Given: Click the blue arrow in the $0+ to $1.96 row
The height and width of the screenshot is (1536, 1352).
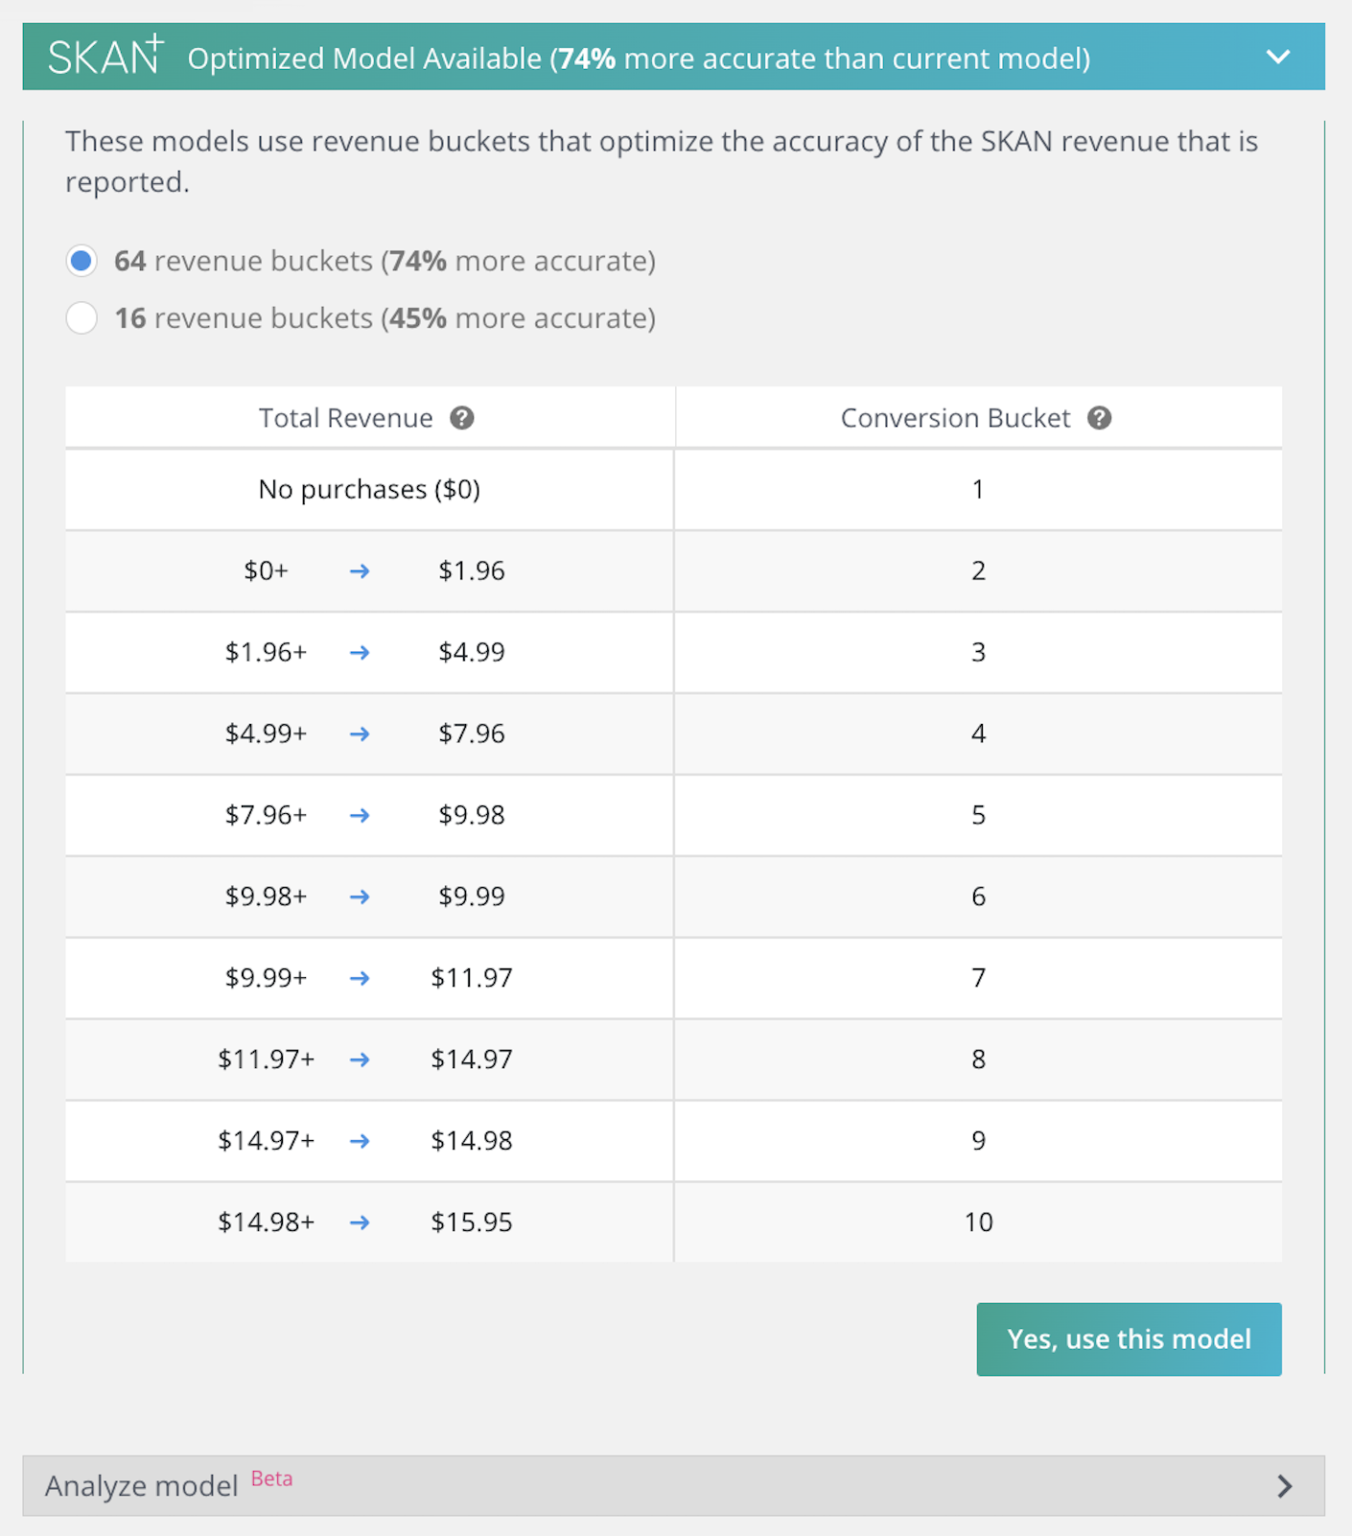Looking at the screenshot, I should pos(359,571).
